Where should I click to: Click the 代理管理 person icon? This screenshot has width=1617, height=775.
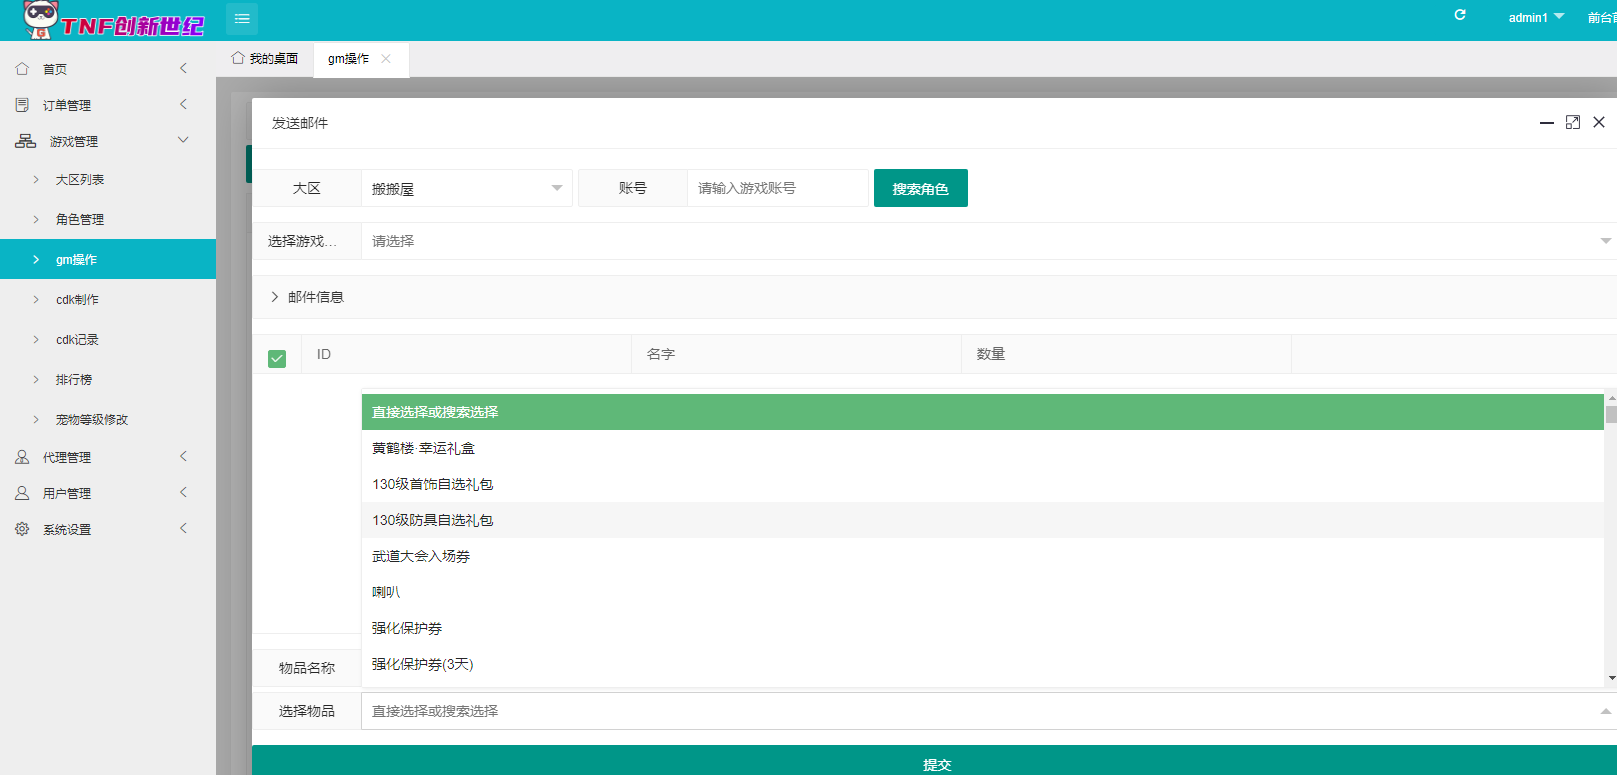[22, 457]
